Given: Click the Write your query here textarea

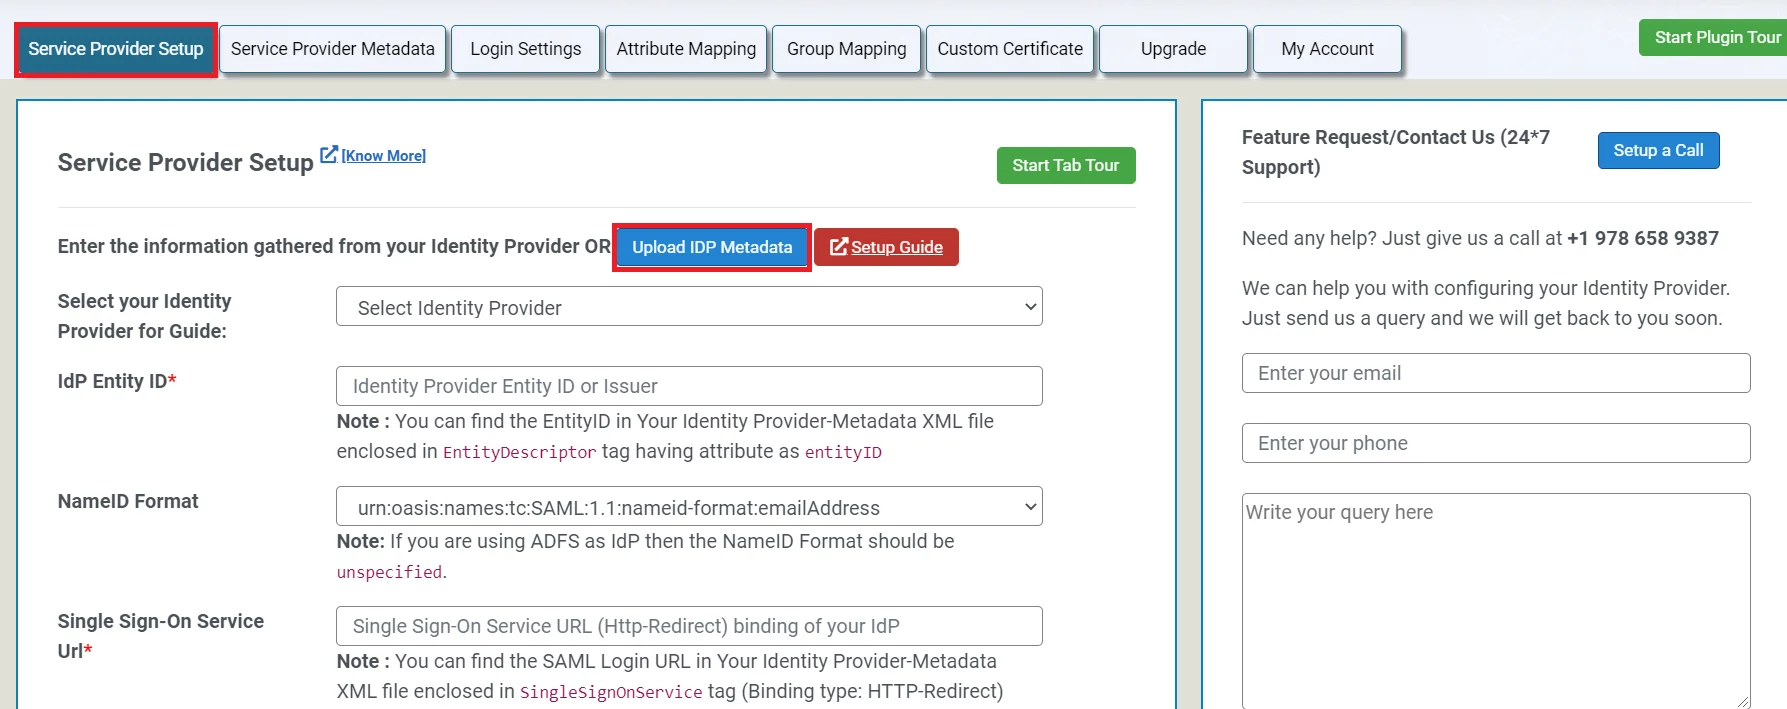Looking at the screenshot, I should (x=1495, y=600).
